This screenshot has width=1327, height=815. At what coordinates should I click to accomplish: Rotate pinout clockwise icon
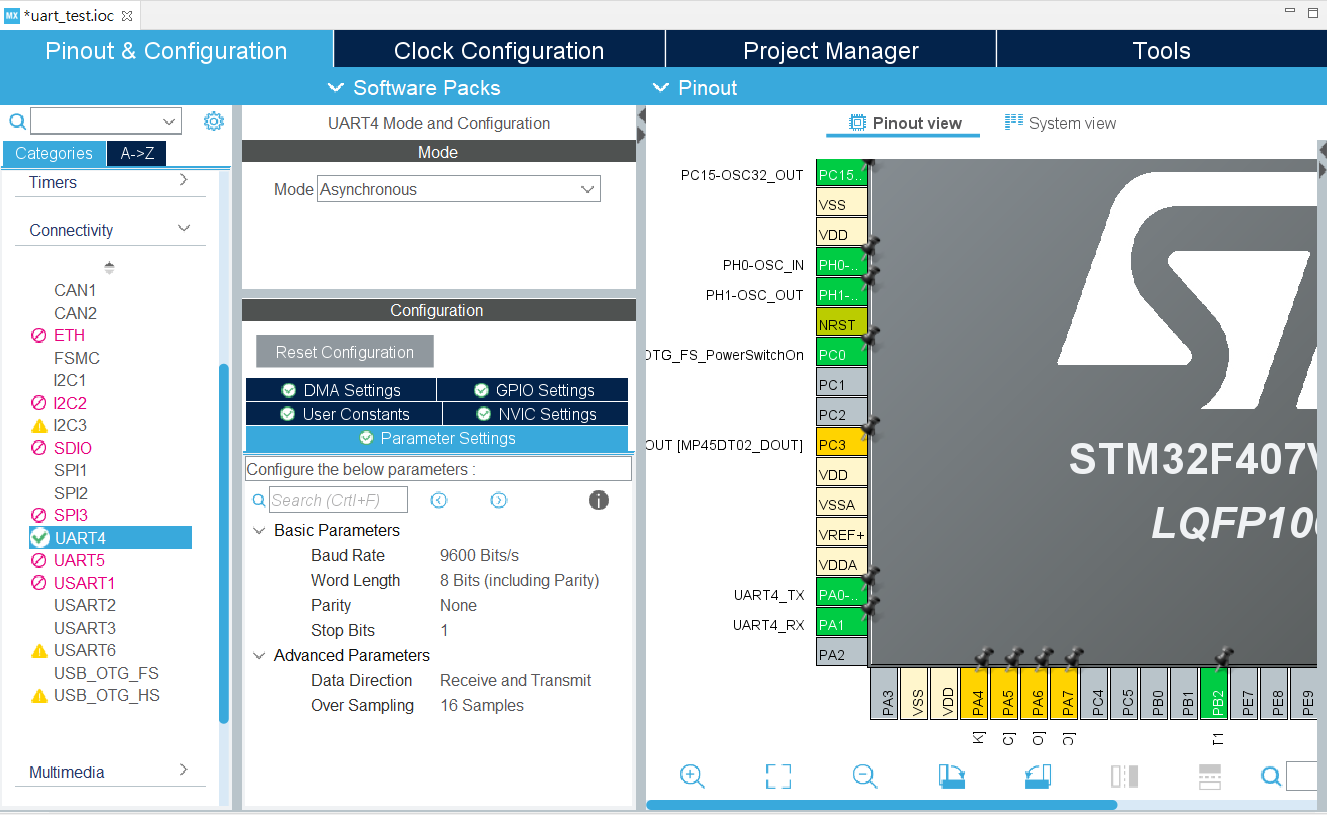pos(952,776)
